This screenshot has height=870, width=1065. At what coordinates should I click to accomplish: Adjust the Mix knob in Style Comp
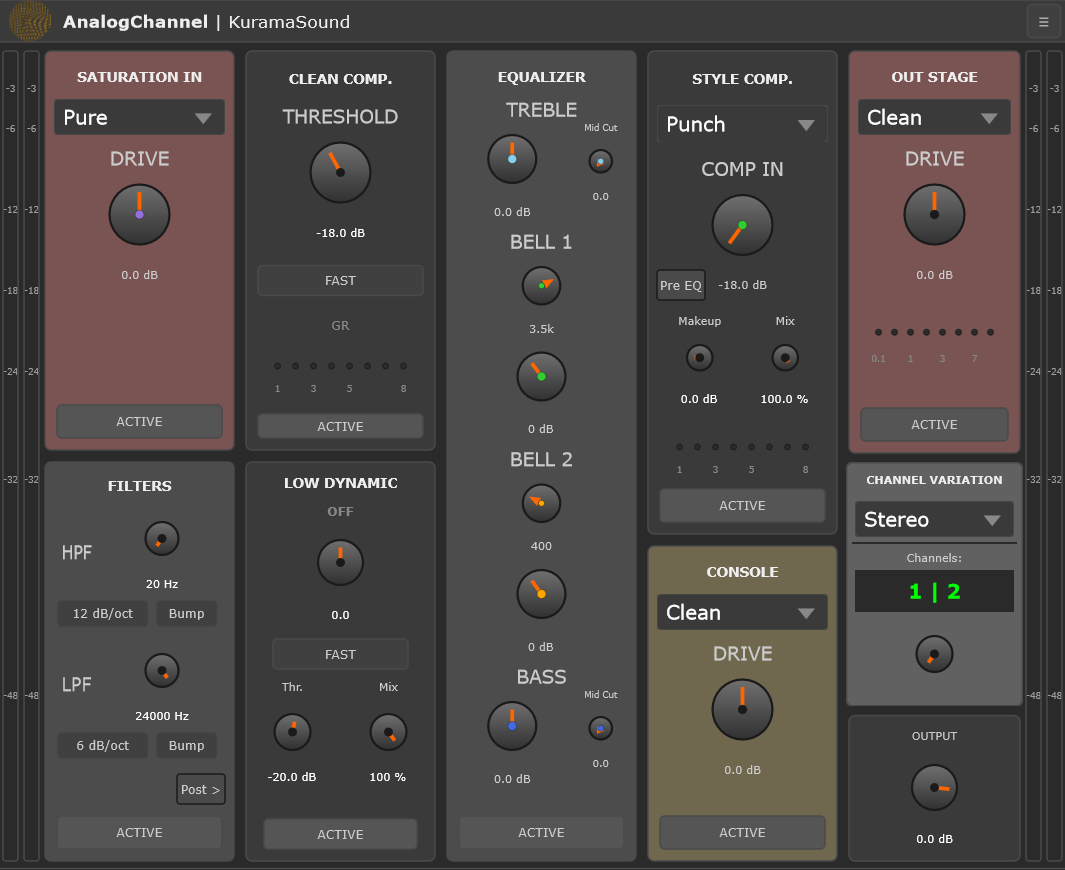(x=785, y=357)
